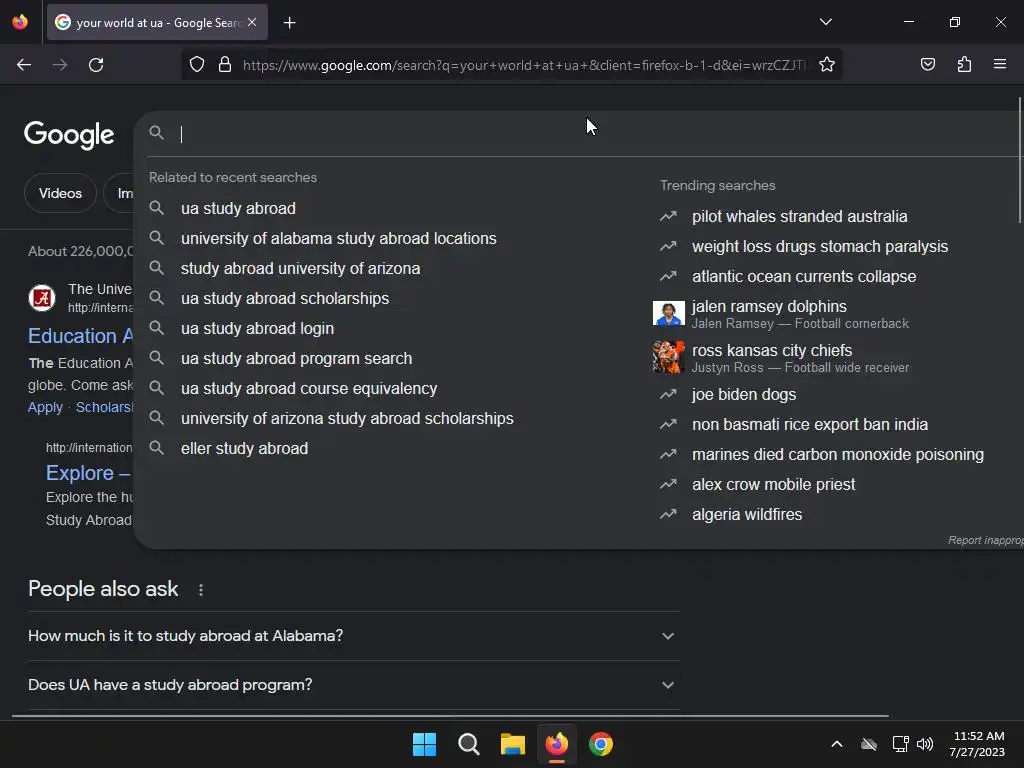1024x768 pixels.
Task: Open File Explorer from taskbar
Action: tap(513, 744)
